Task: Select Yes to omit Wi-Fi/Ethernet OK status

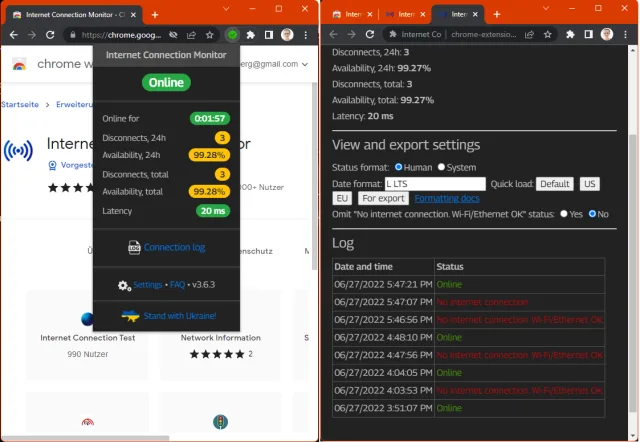Action: tap(564, 213)
